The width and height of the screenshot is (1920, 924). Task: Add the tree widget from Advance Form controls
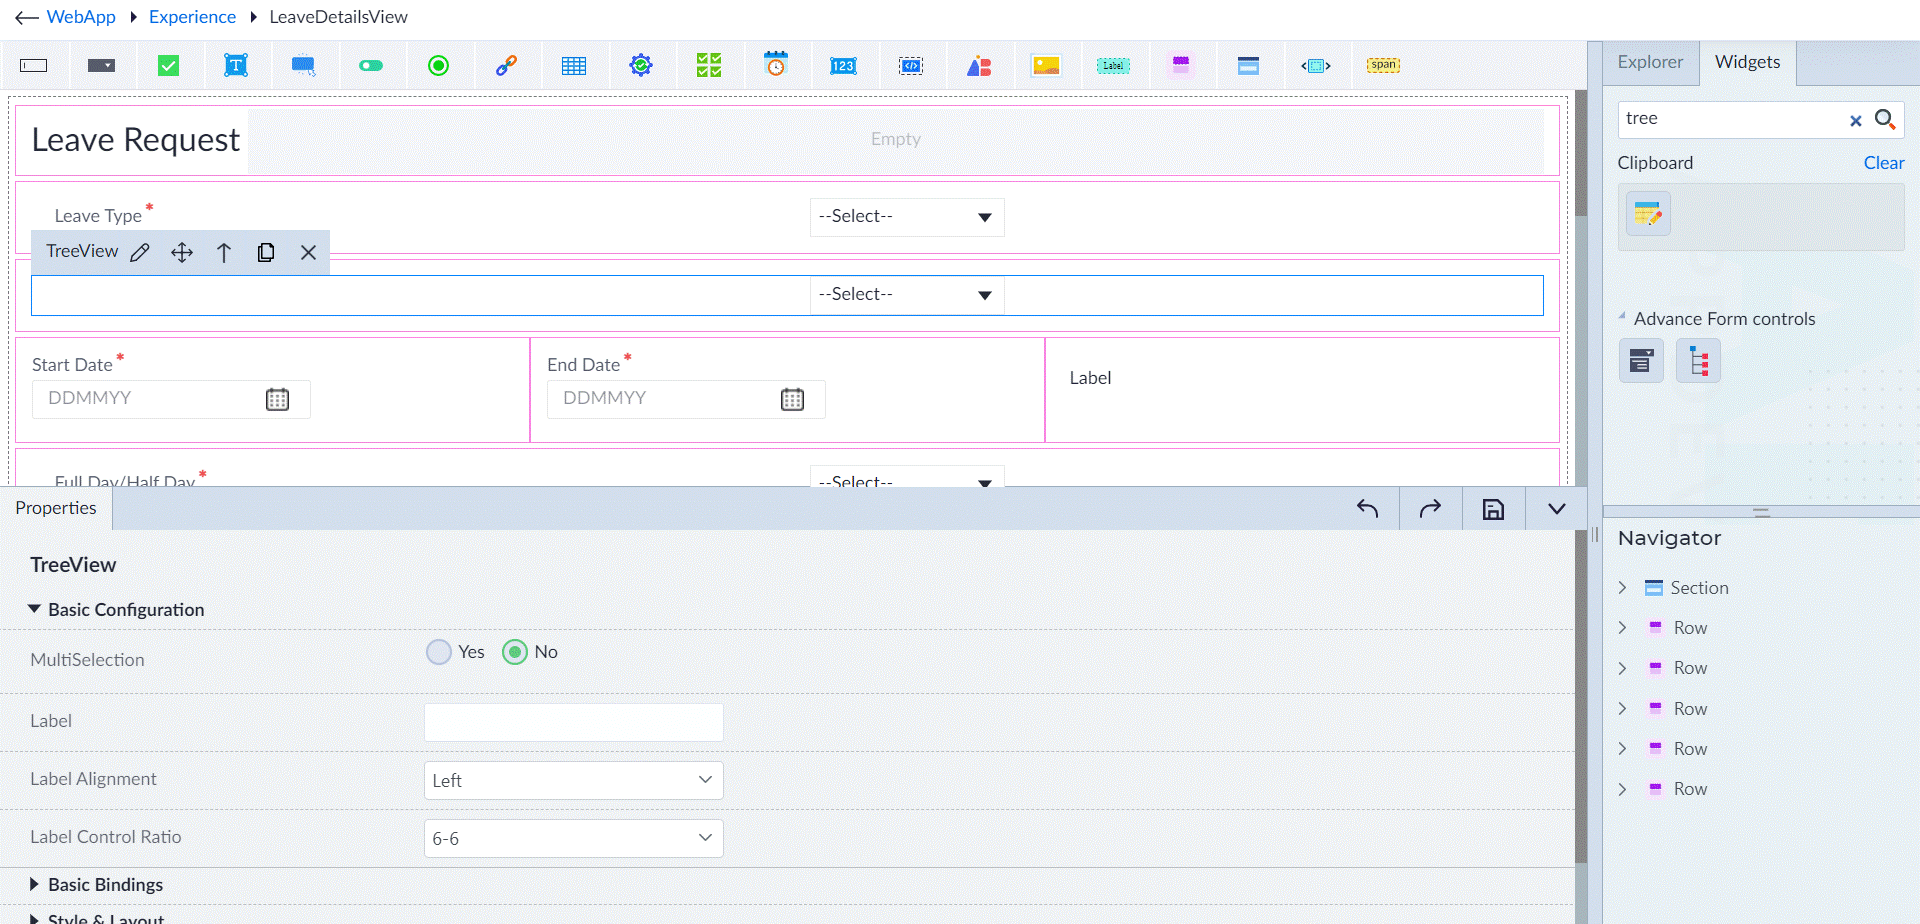(1698, 361)
